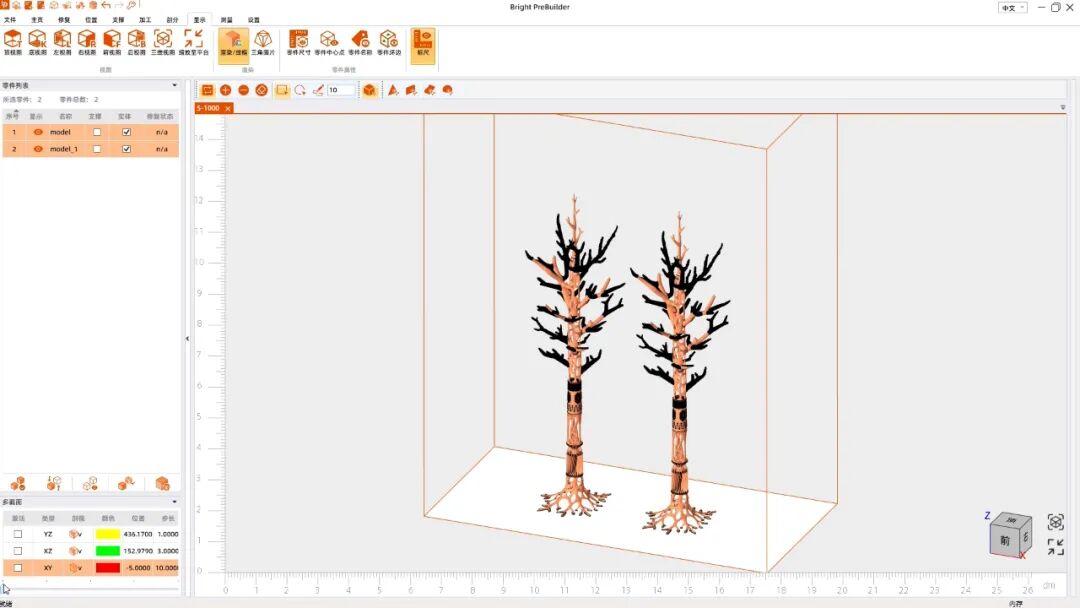Click the zoom out minus icon in viewport toolbar
Image resolution: width=1080 pixels, height=608 pixels.
coord(243,90)
